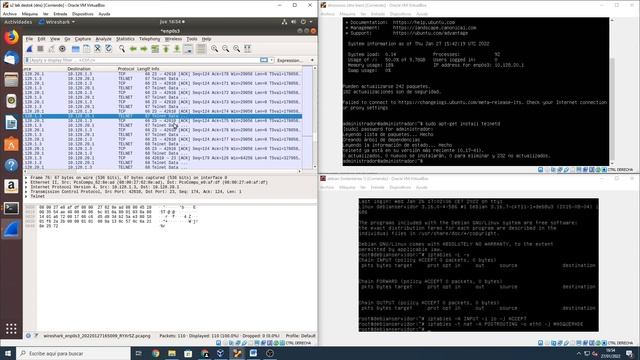Show applications grid in dock
The image size is (640, 360).
[11, 328]
